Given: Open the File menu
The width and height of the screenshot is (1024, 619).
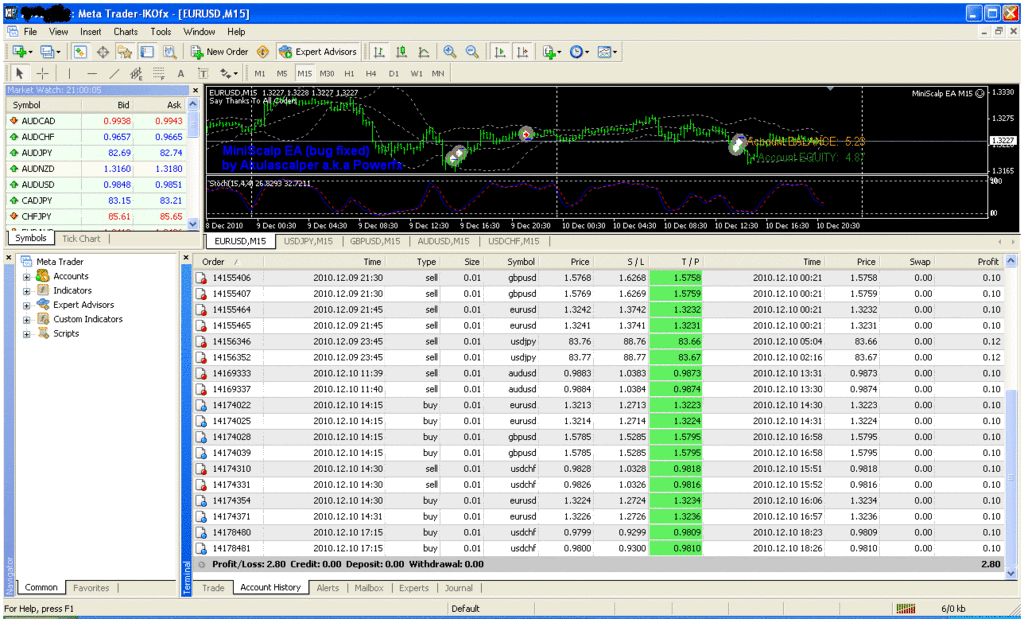Looking at the screenshot, I should coord(30,31).
